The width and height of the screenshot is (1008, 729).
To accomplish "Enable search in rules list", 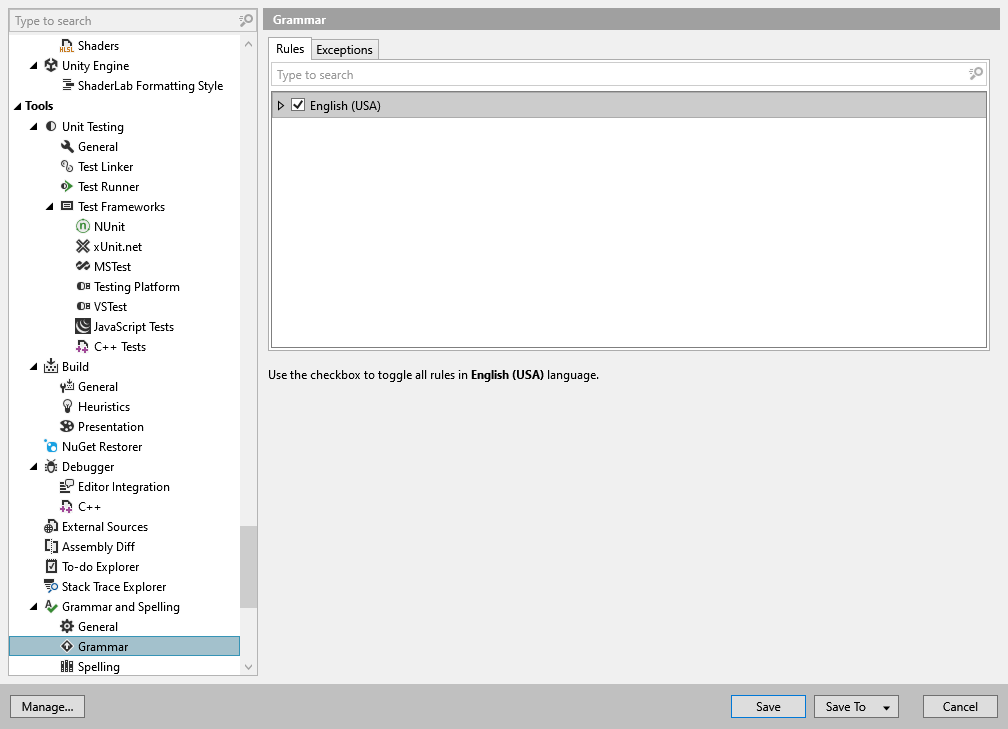I will (x=975, y=74).
